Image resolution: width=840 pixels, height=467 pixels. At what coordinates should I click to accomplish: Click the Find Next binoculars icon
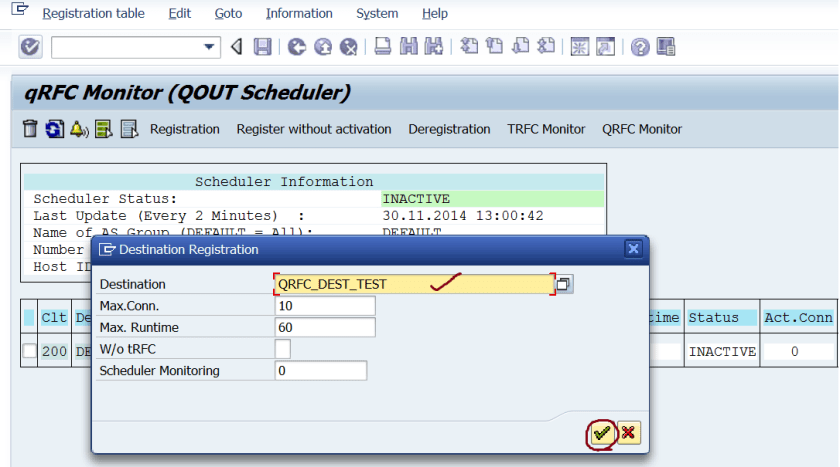434,47
